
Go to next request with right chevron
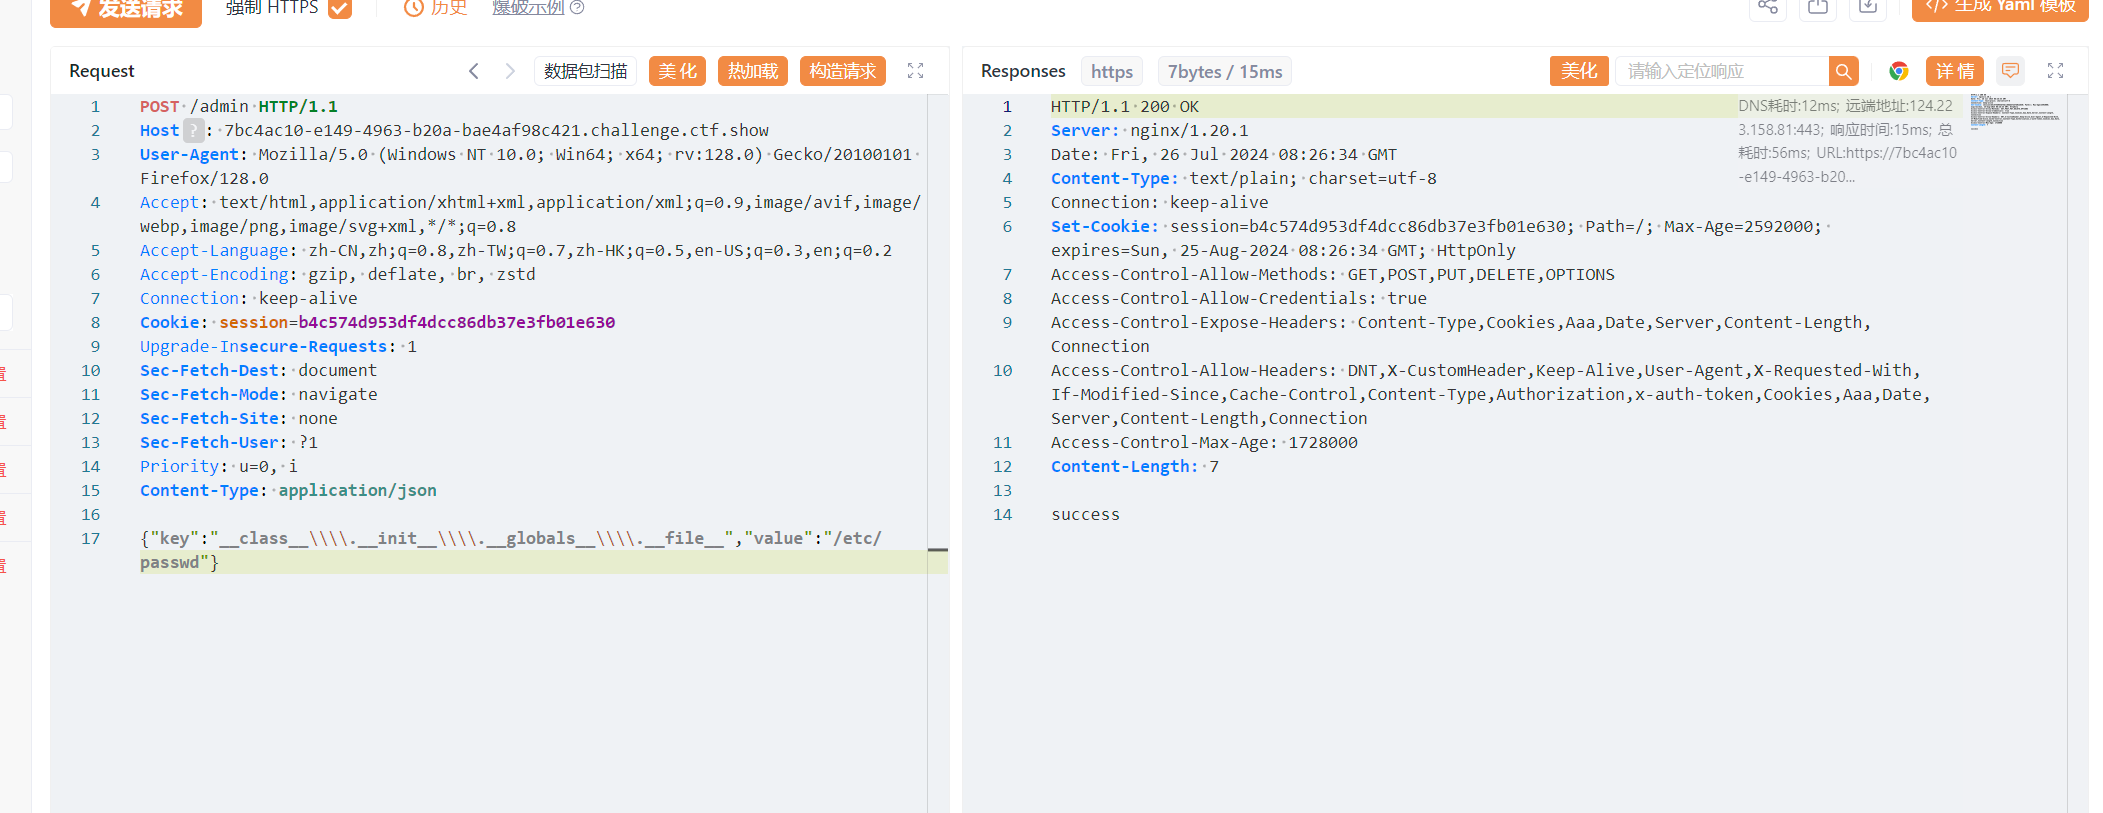[x=510, y=71]
